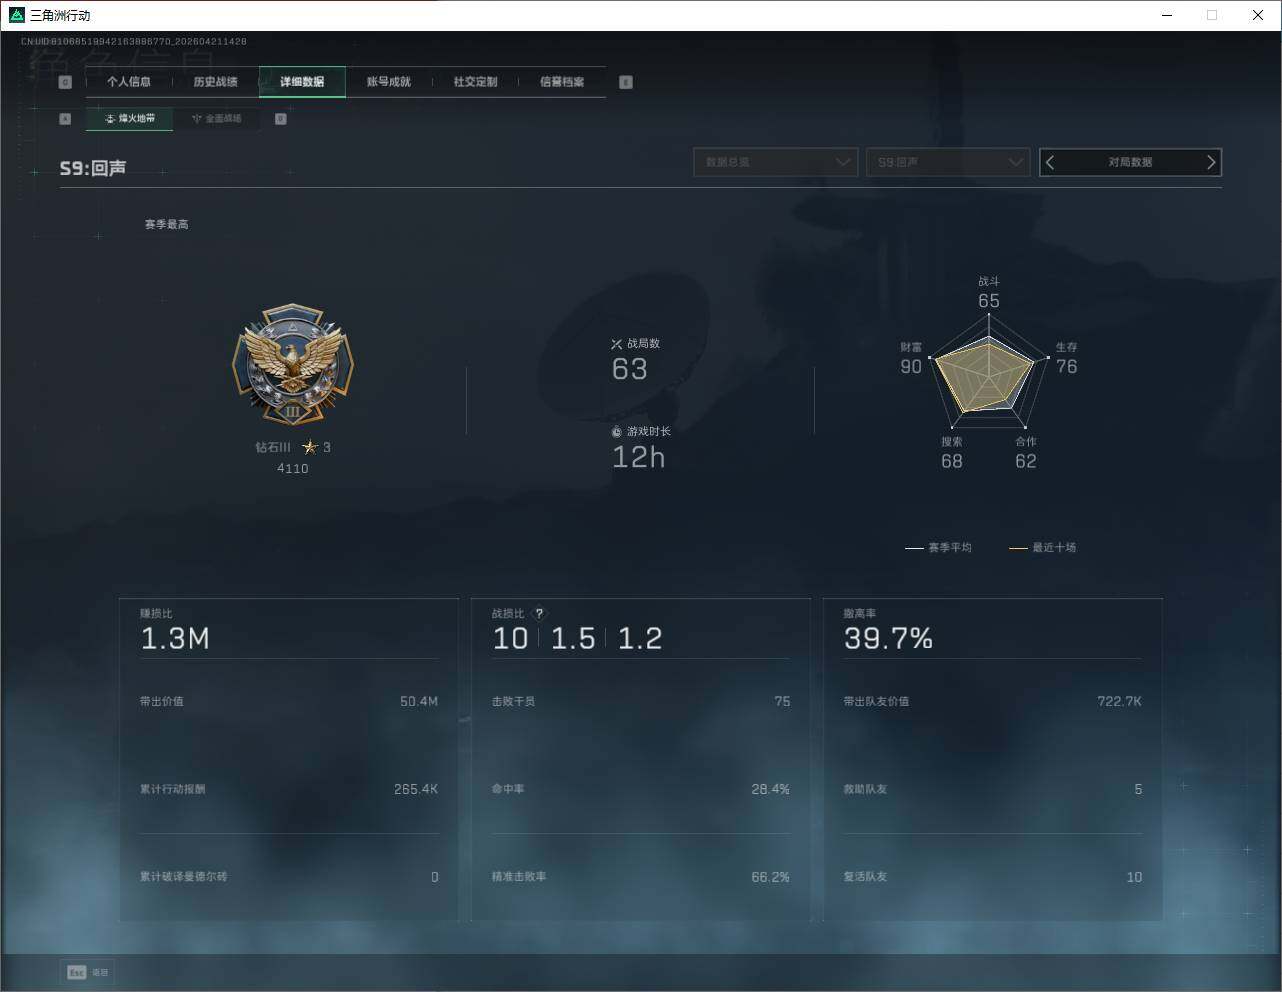Click the Esc 返回 back button
1282x992 pixels.
pyautogui.click(x=88, y=972)
